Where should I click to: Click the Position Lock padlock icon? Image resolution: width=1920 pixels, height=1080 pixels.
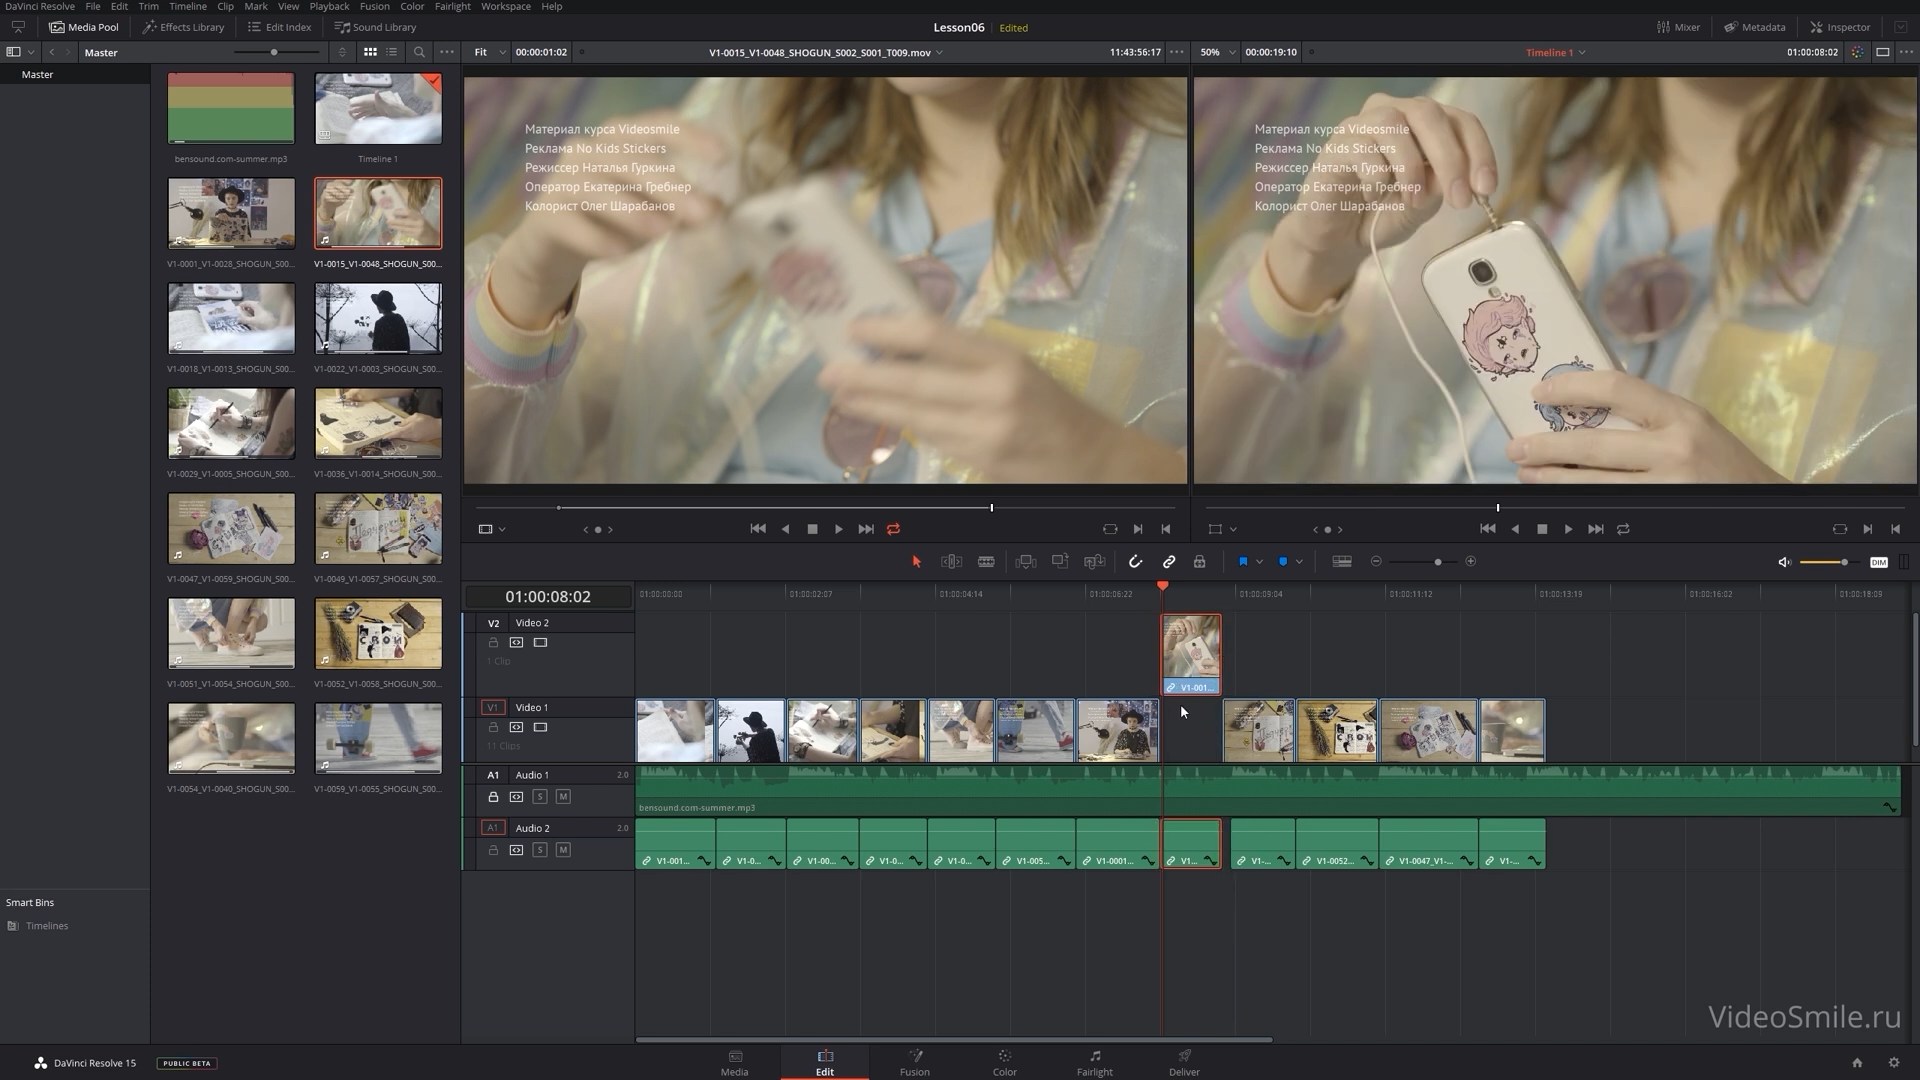coord(1199,562)
